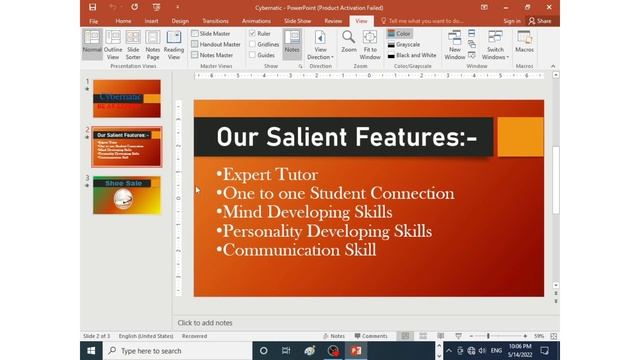
Task: Switch to the Transitions tab
Action: (216, 21)
